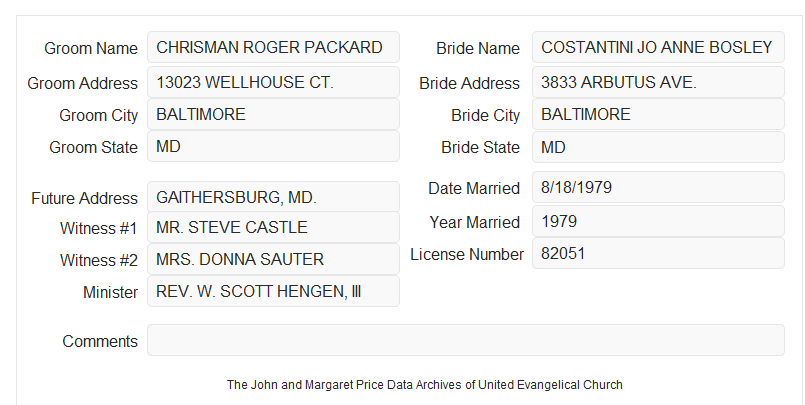Click the Groom Name label
The image size is (805, 405).
(91, 48)
